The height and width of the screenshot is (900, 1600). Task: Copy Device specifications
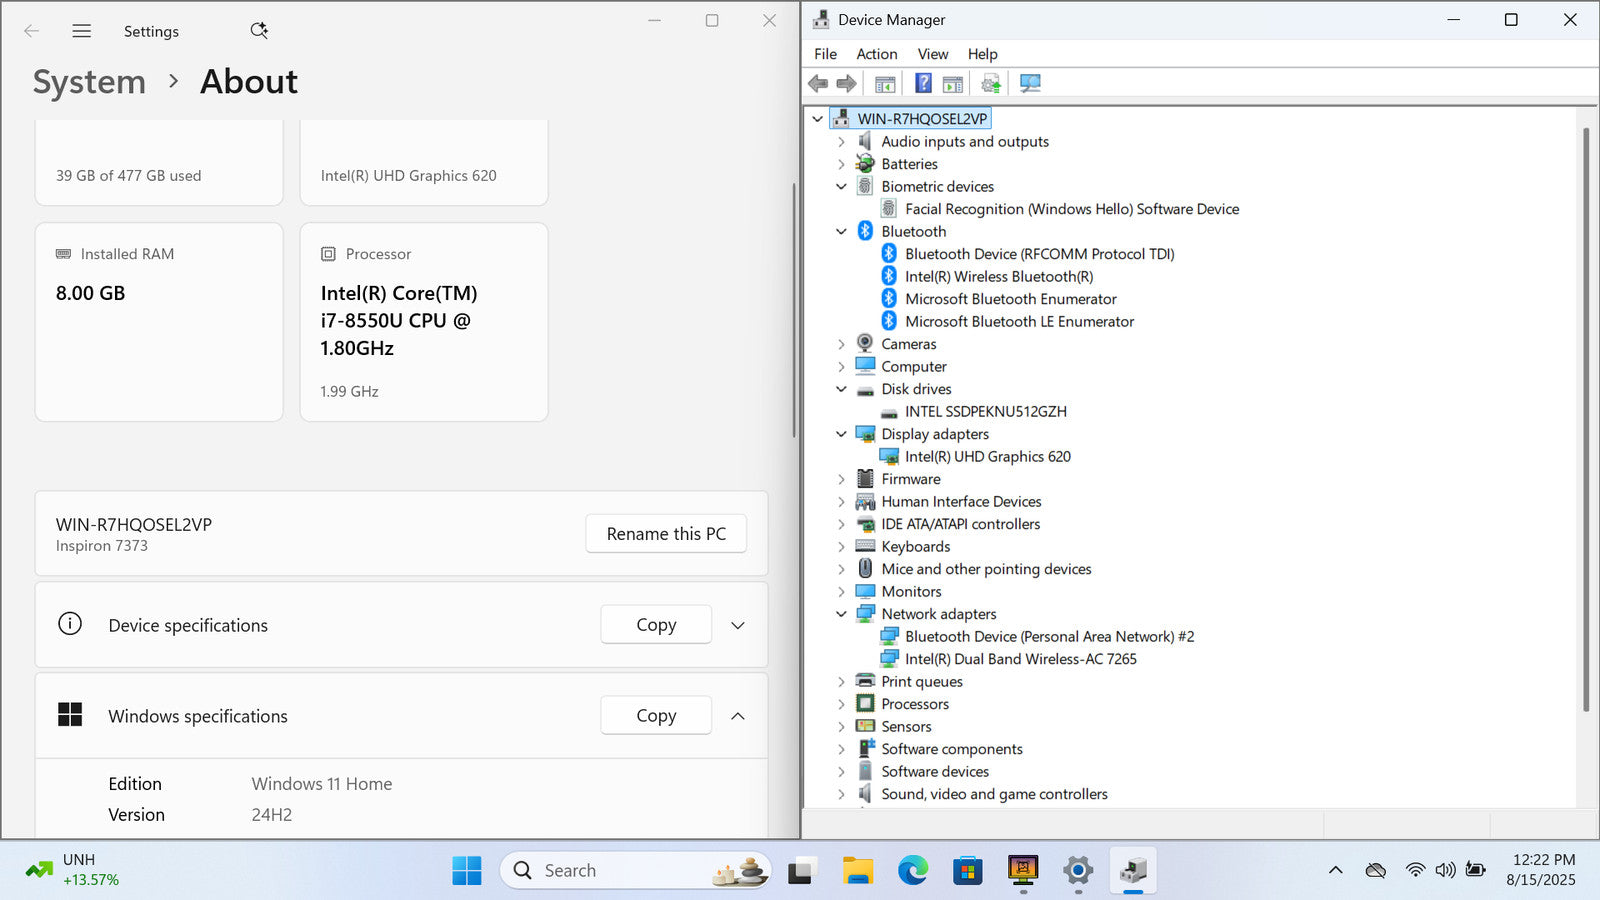pyautogui.click(x=656, y=625)
